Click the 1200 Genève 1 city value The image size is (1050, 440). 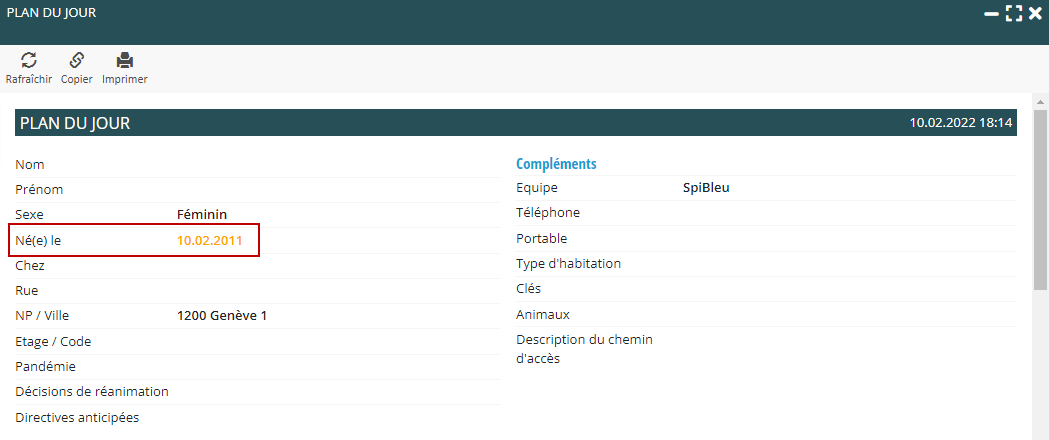(x=222, y=316)
